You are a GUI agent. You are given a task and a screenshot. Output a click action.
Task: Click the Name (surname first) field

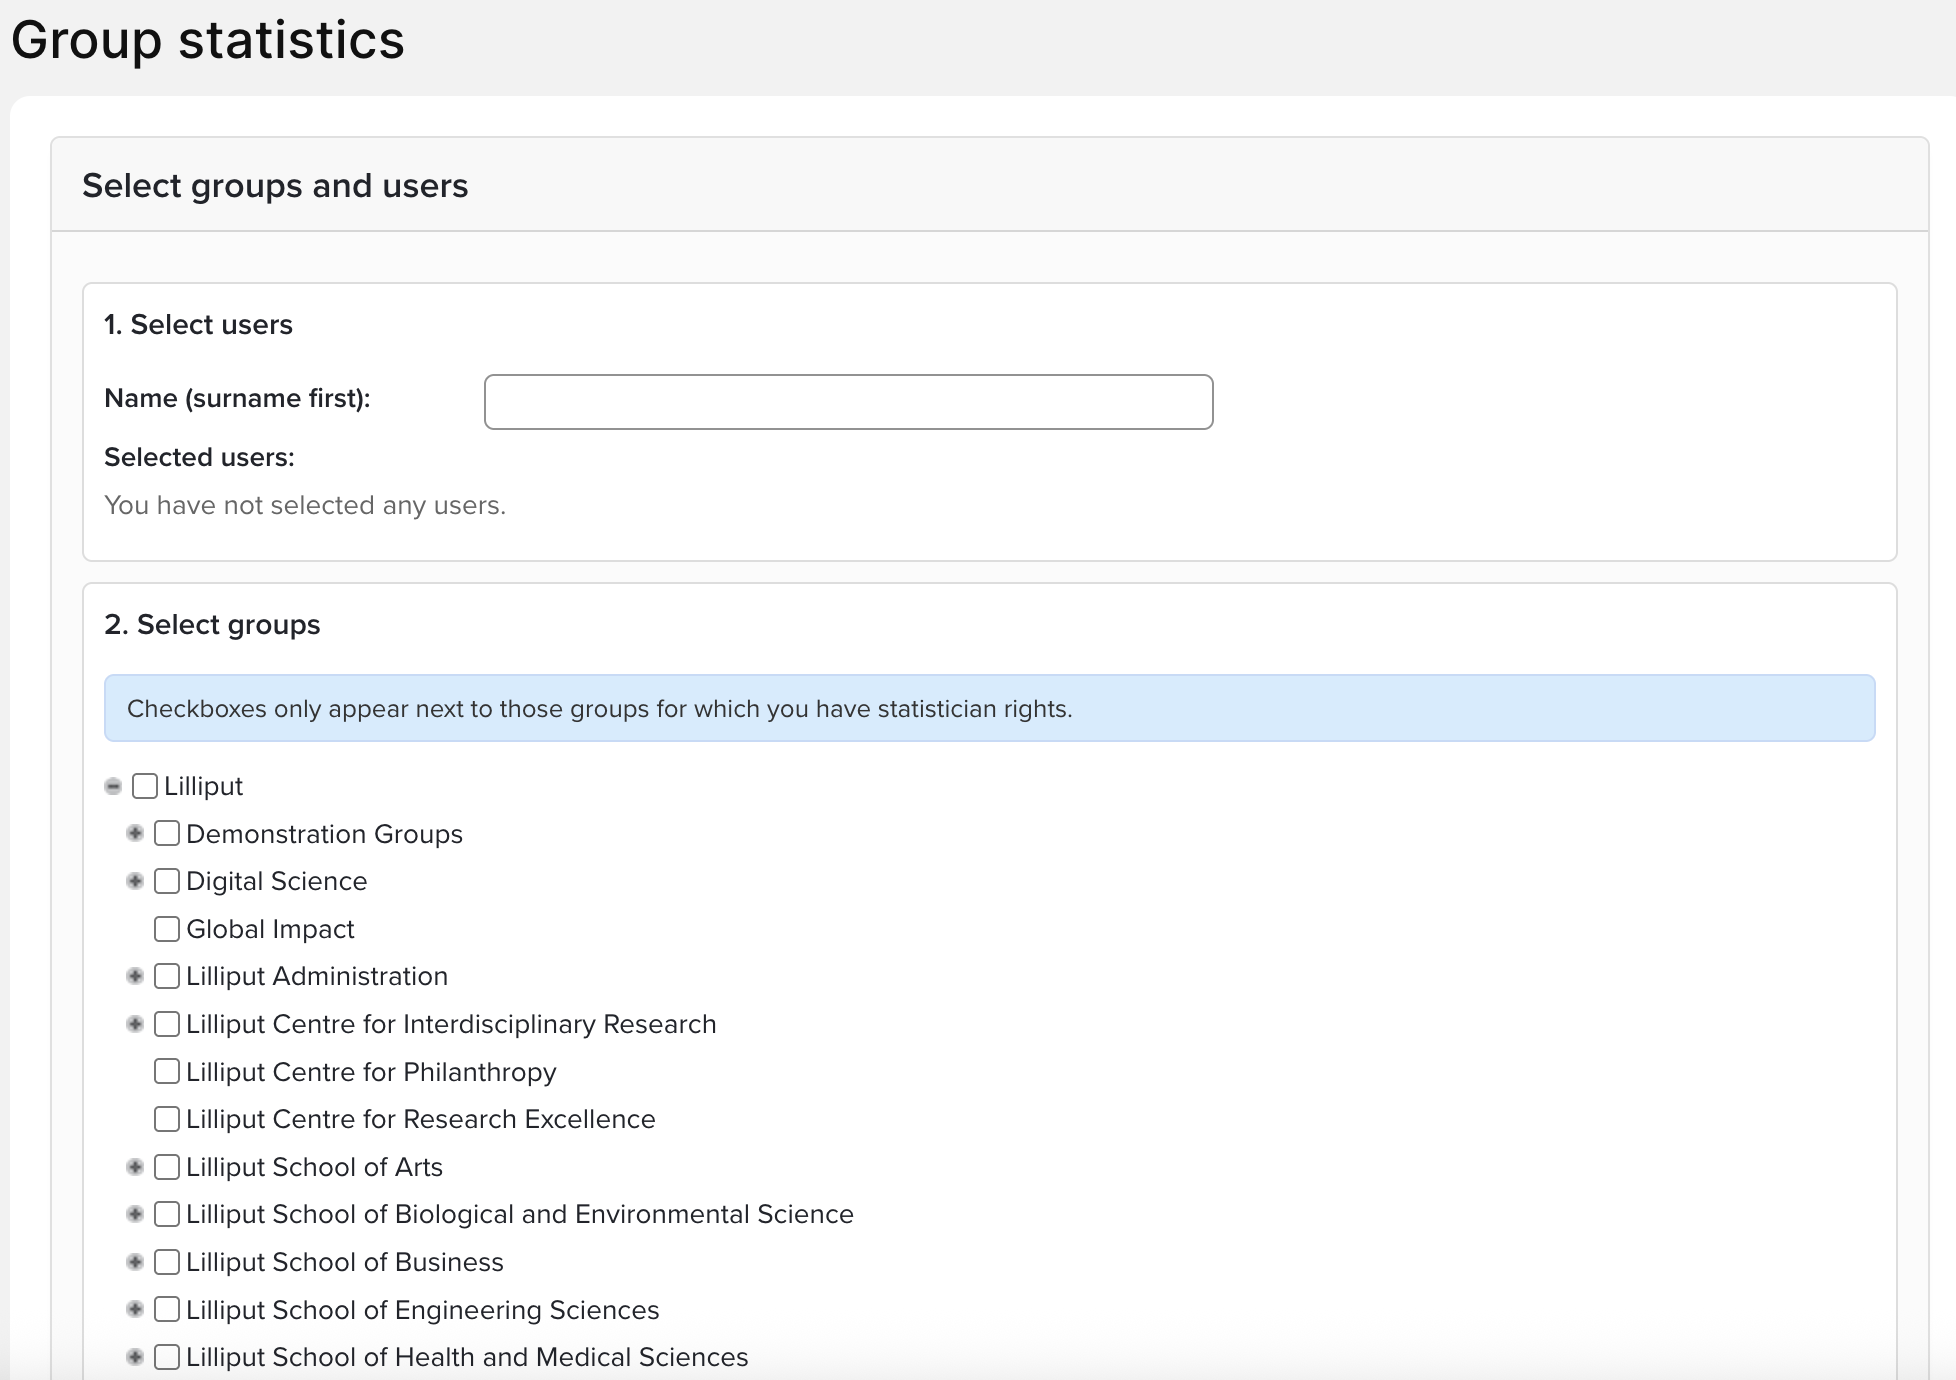point(848,402)
